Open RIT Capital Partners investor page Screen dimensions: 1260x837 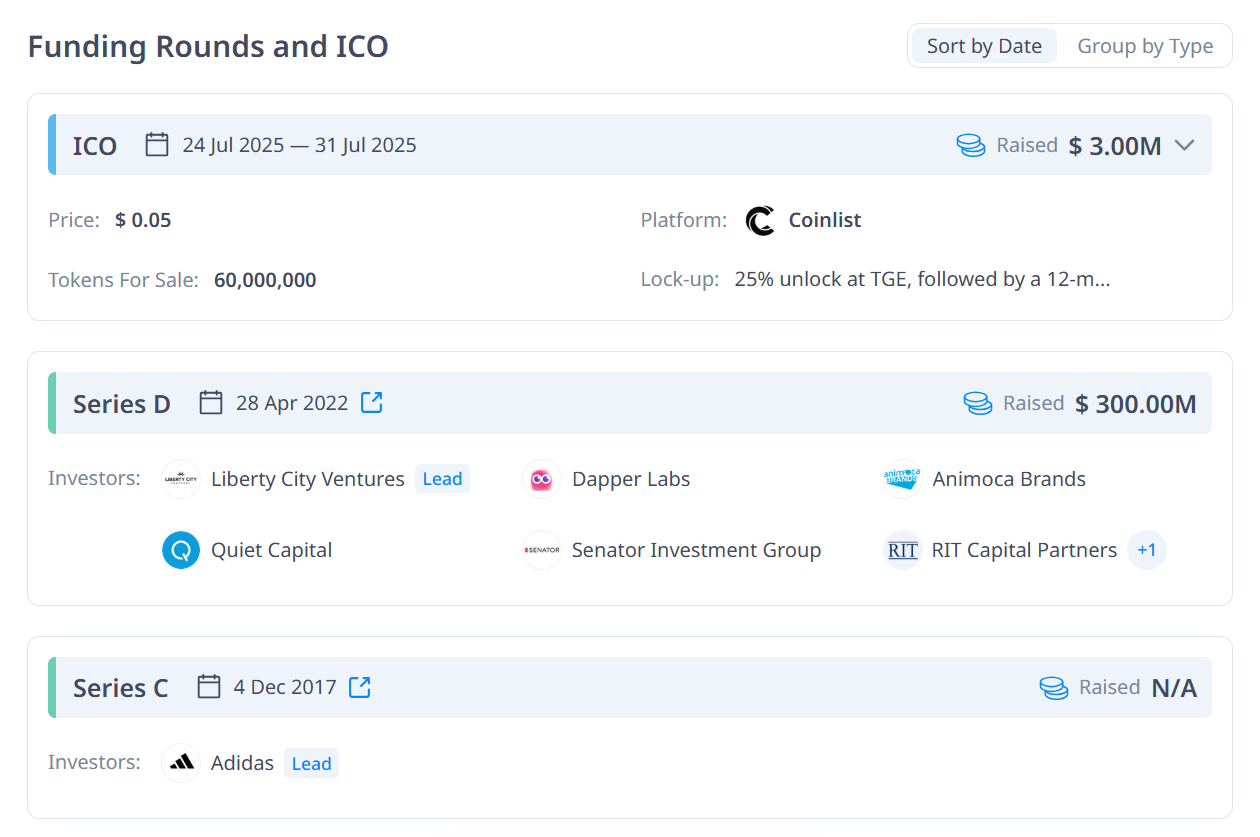1024,550
